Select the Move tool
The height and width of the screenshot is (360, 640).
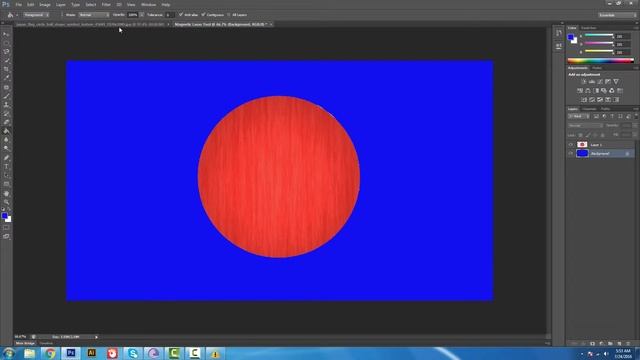(x=6, y=34)
